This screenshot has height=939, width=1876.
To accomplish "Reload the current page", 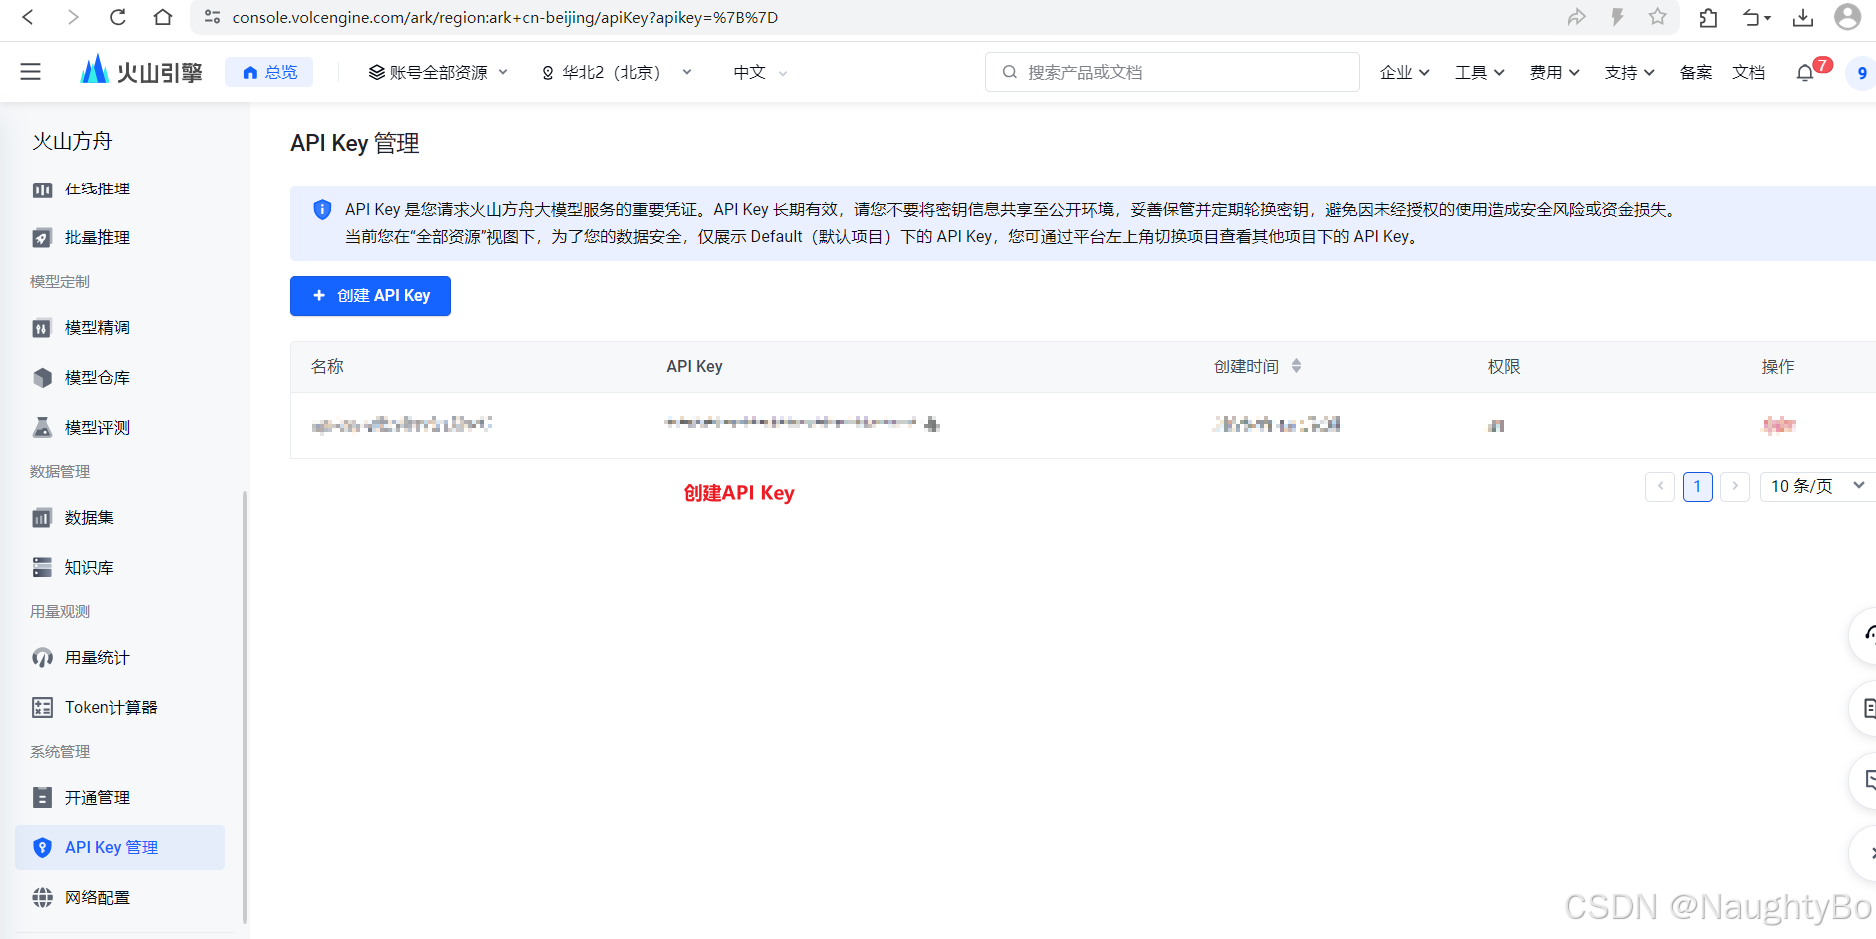I will (118, 17).
